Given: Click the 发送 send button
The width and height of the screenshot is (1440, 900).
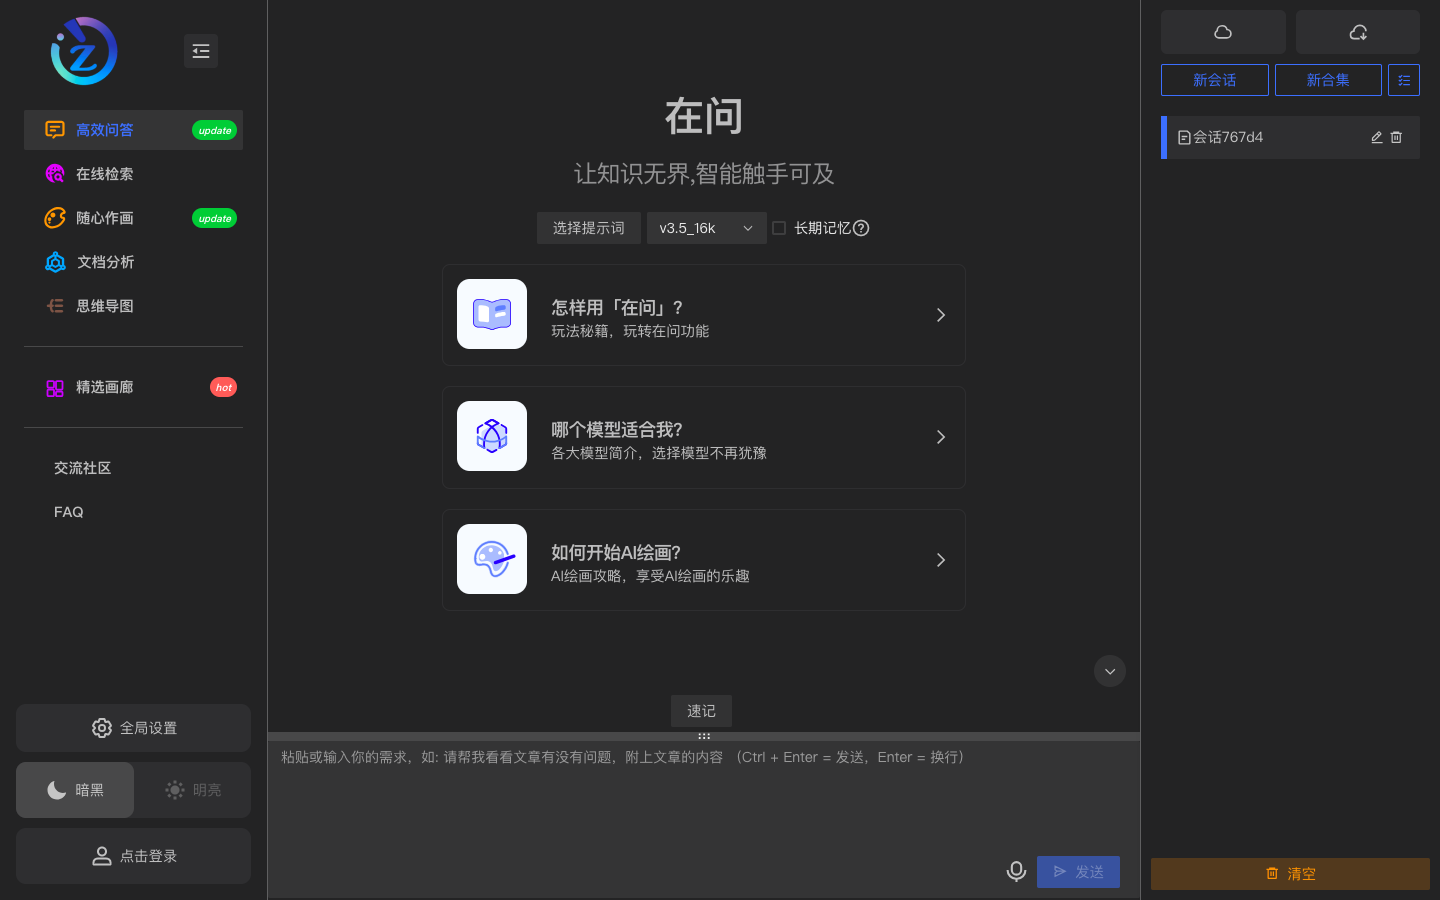Looking at the screenshot, I should pyautogui.click(x=1078, y=871).
